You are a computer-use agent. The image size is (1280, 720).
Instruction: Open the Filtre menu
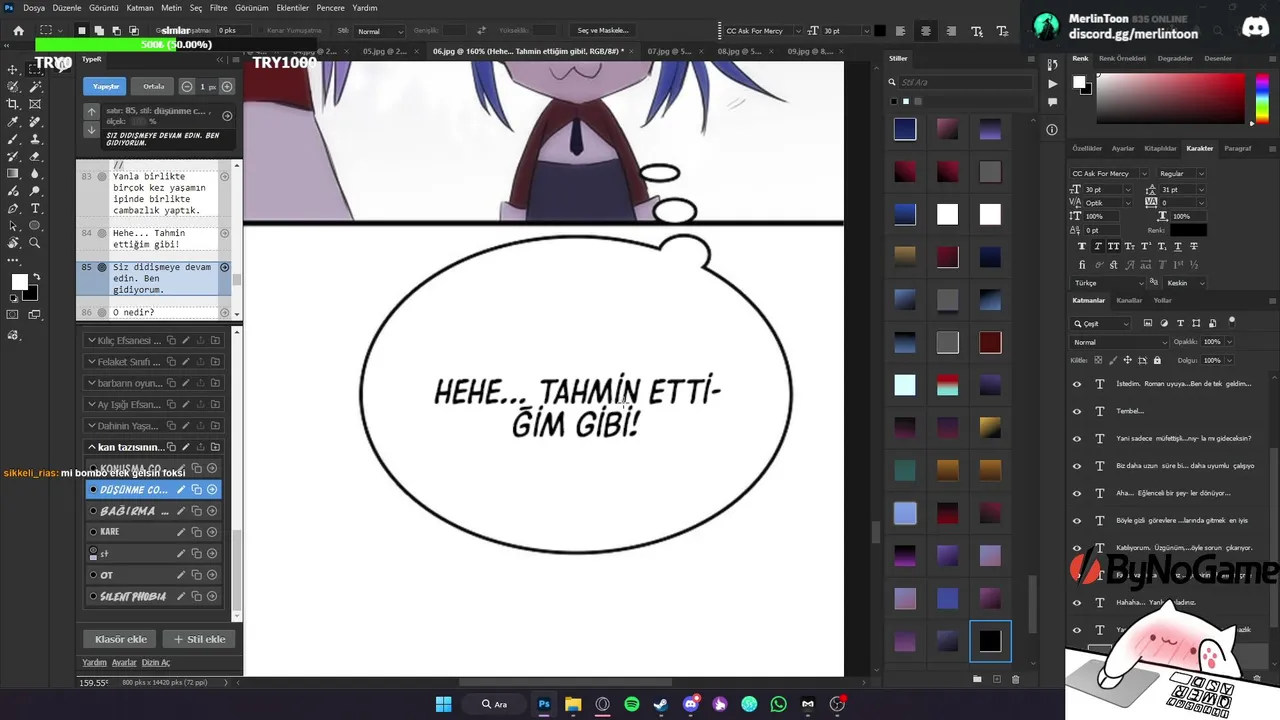point(218,7)
